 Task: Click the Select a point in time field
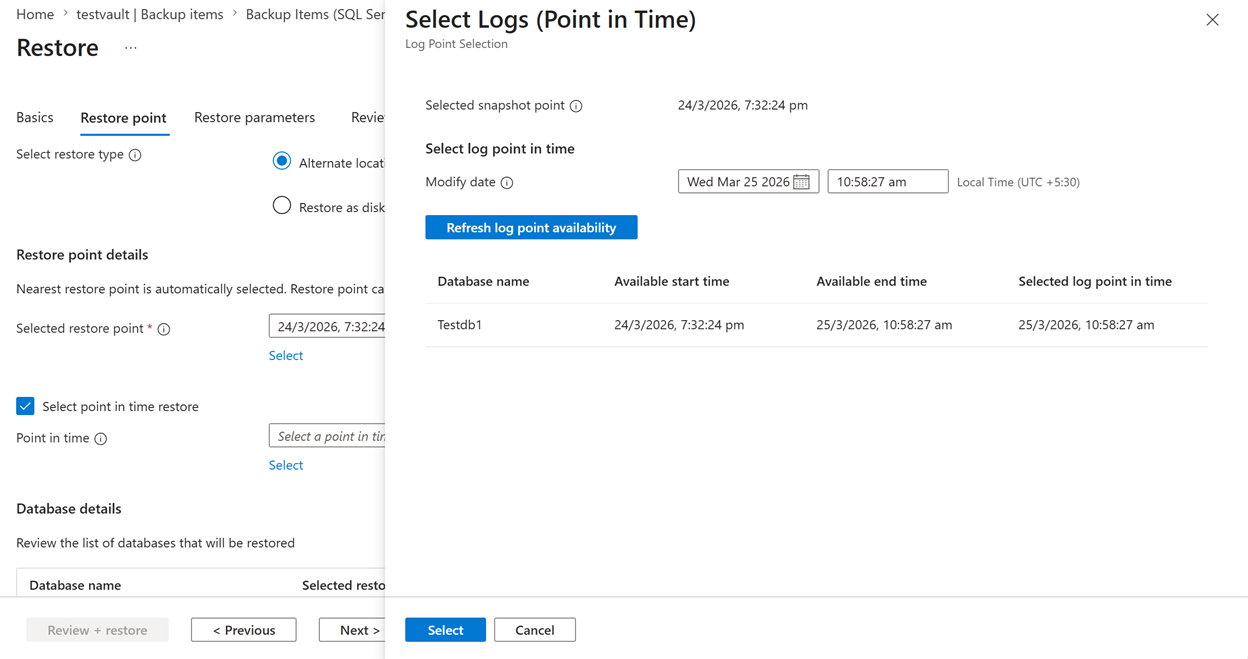[x=327, y=436]
